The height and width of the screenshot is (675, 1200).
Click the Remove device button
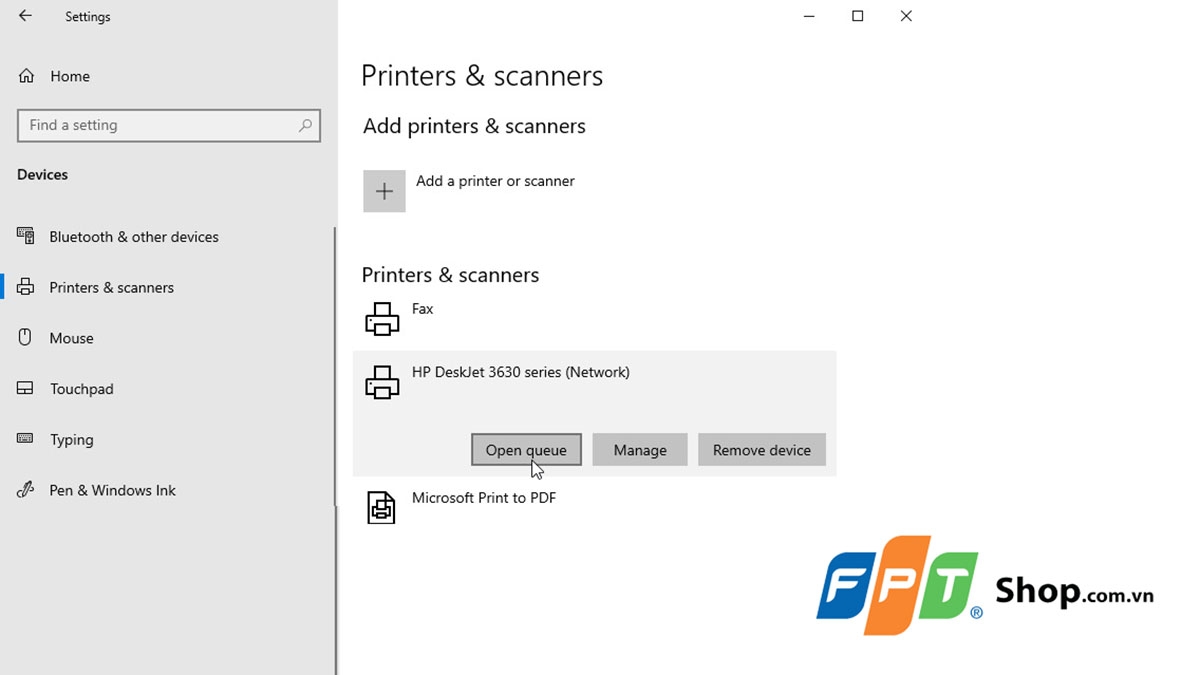761,450
